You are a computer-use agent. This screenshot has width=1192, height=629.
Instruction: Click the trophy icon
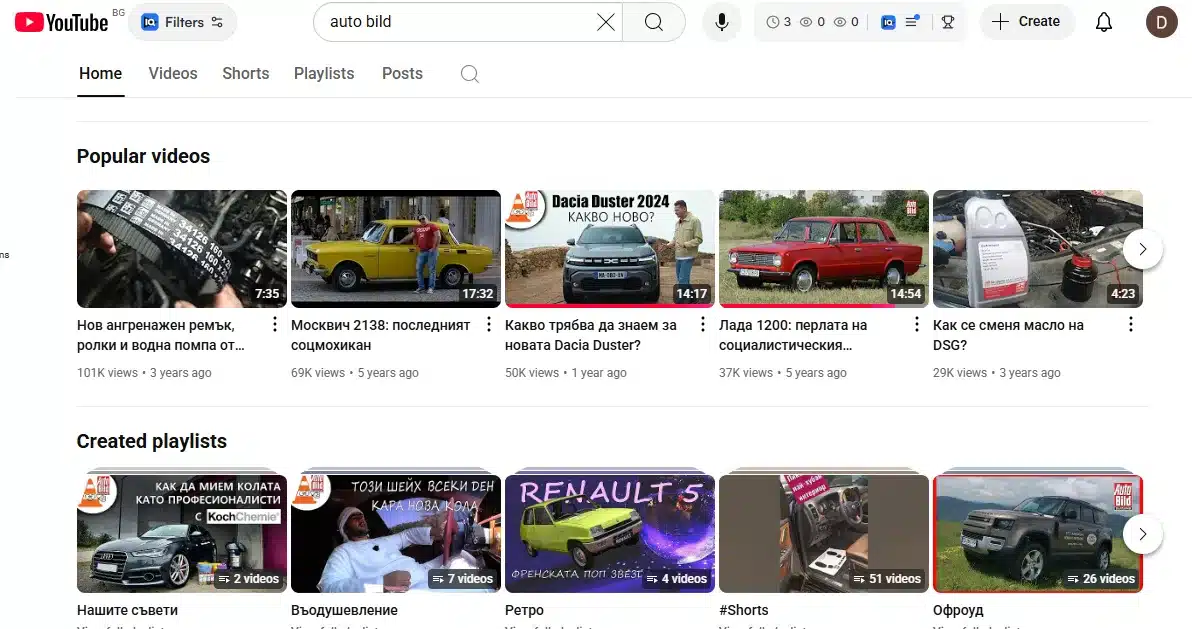tap(948, 22)
